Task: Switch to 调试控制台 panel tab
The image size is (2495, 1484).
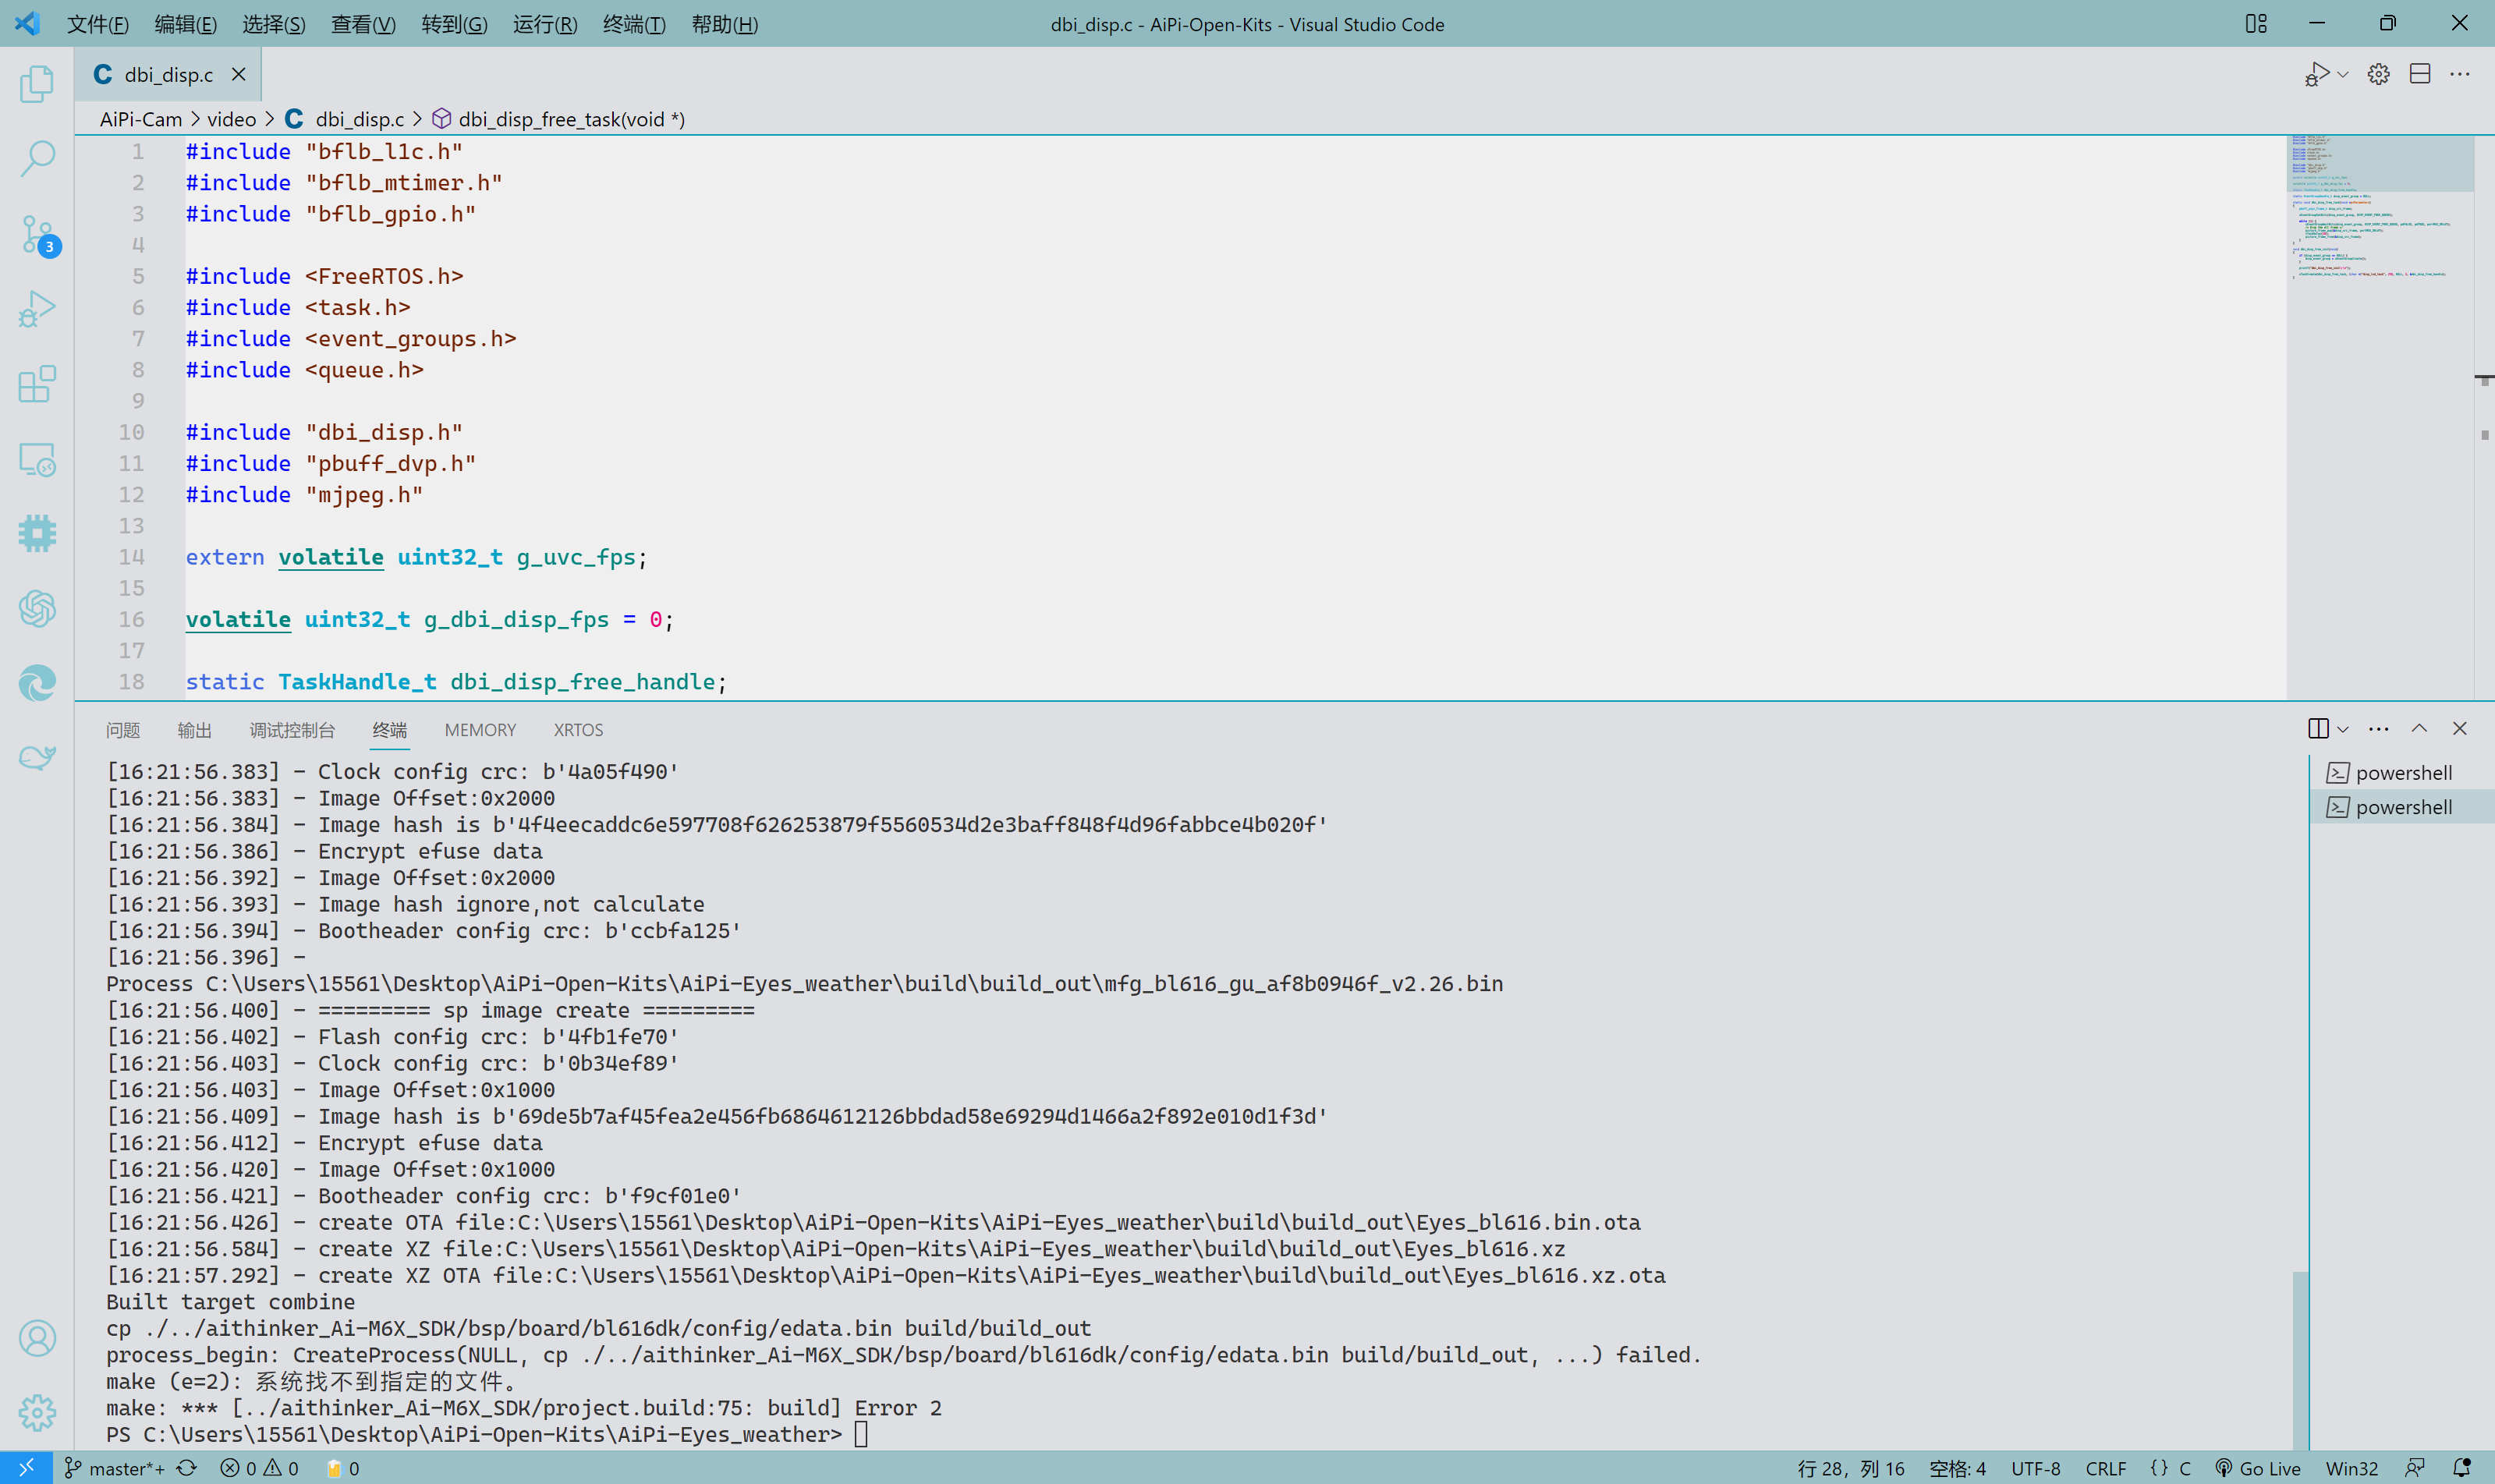Action: (292, 730)
